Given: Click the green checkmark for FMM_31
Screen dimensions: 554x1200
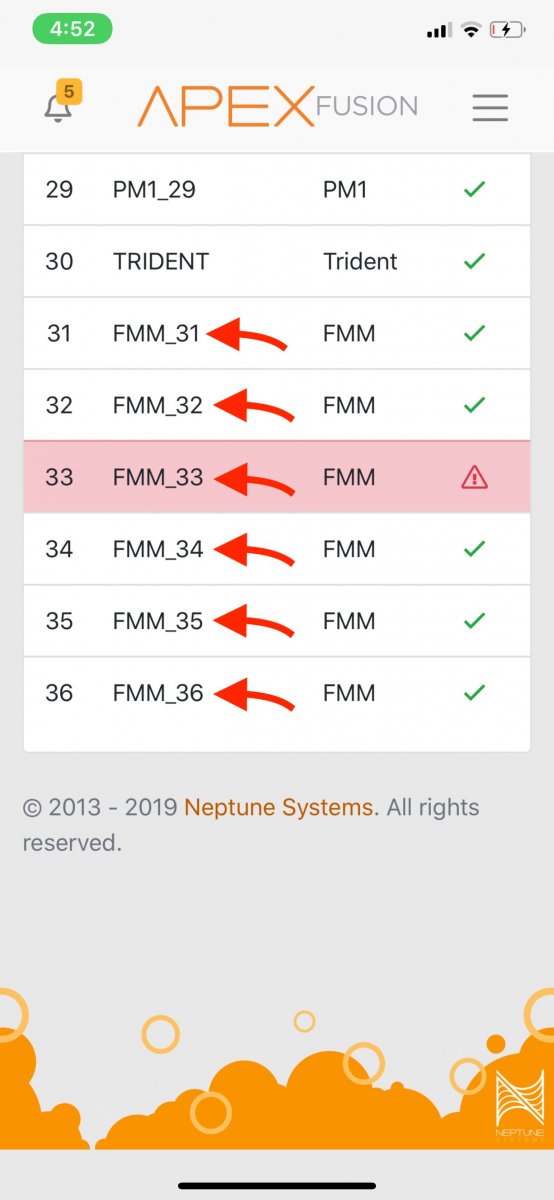Looking at the screenshot, I should point(474,333).
